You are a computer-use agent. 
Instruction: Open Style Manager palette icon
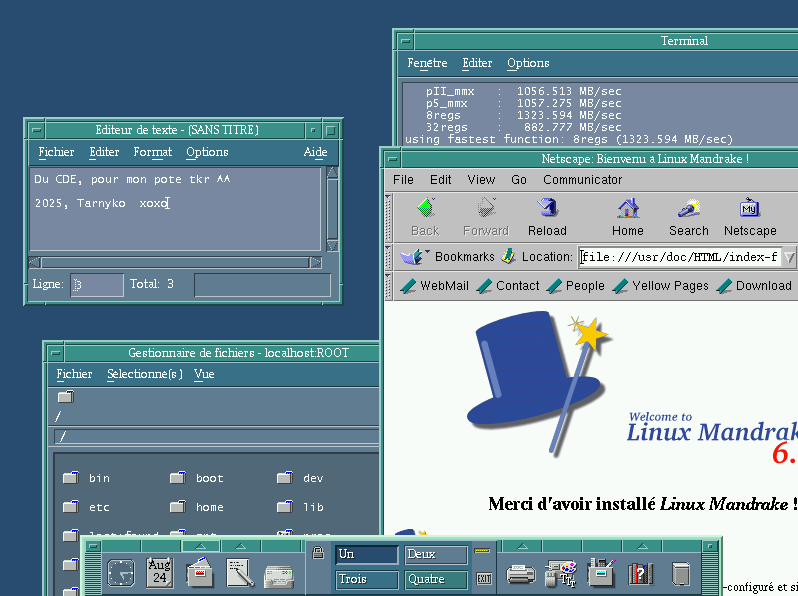(x=561, y=573)
